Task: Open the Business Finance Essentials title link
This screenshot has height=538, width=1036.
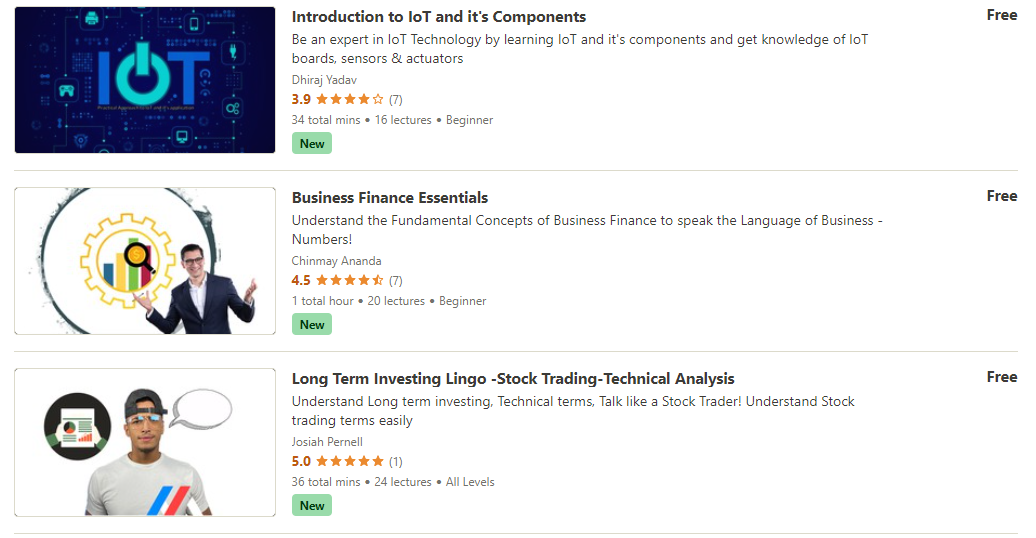Action: [x=390, y=198]
